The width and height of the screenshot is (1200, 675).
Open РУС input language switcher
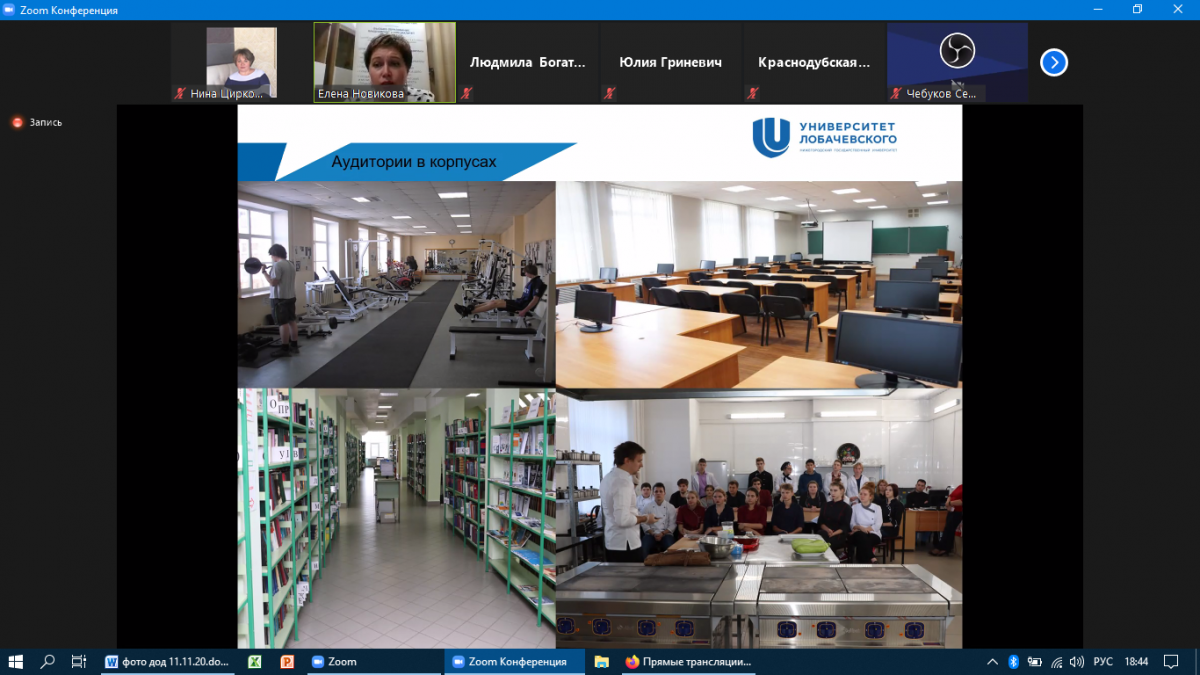click(1103, 661)
